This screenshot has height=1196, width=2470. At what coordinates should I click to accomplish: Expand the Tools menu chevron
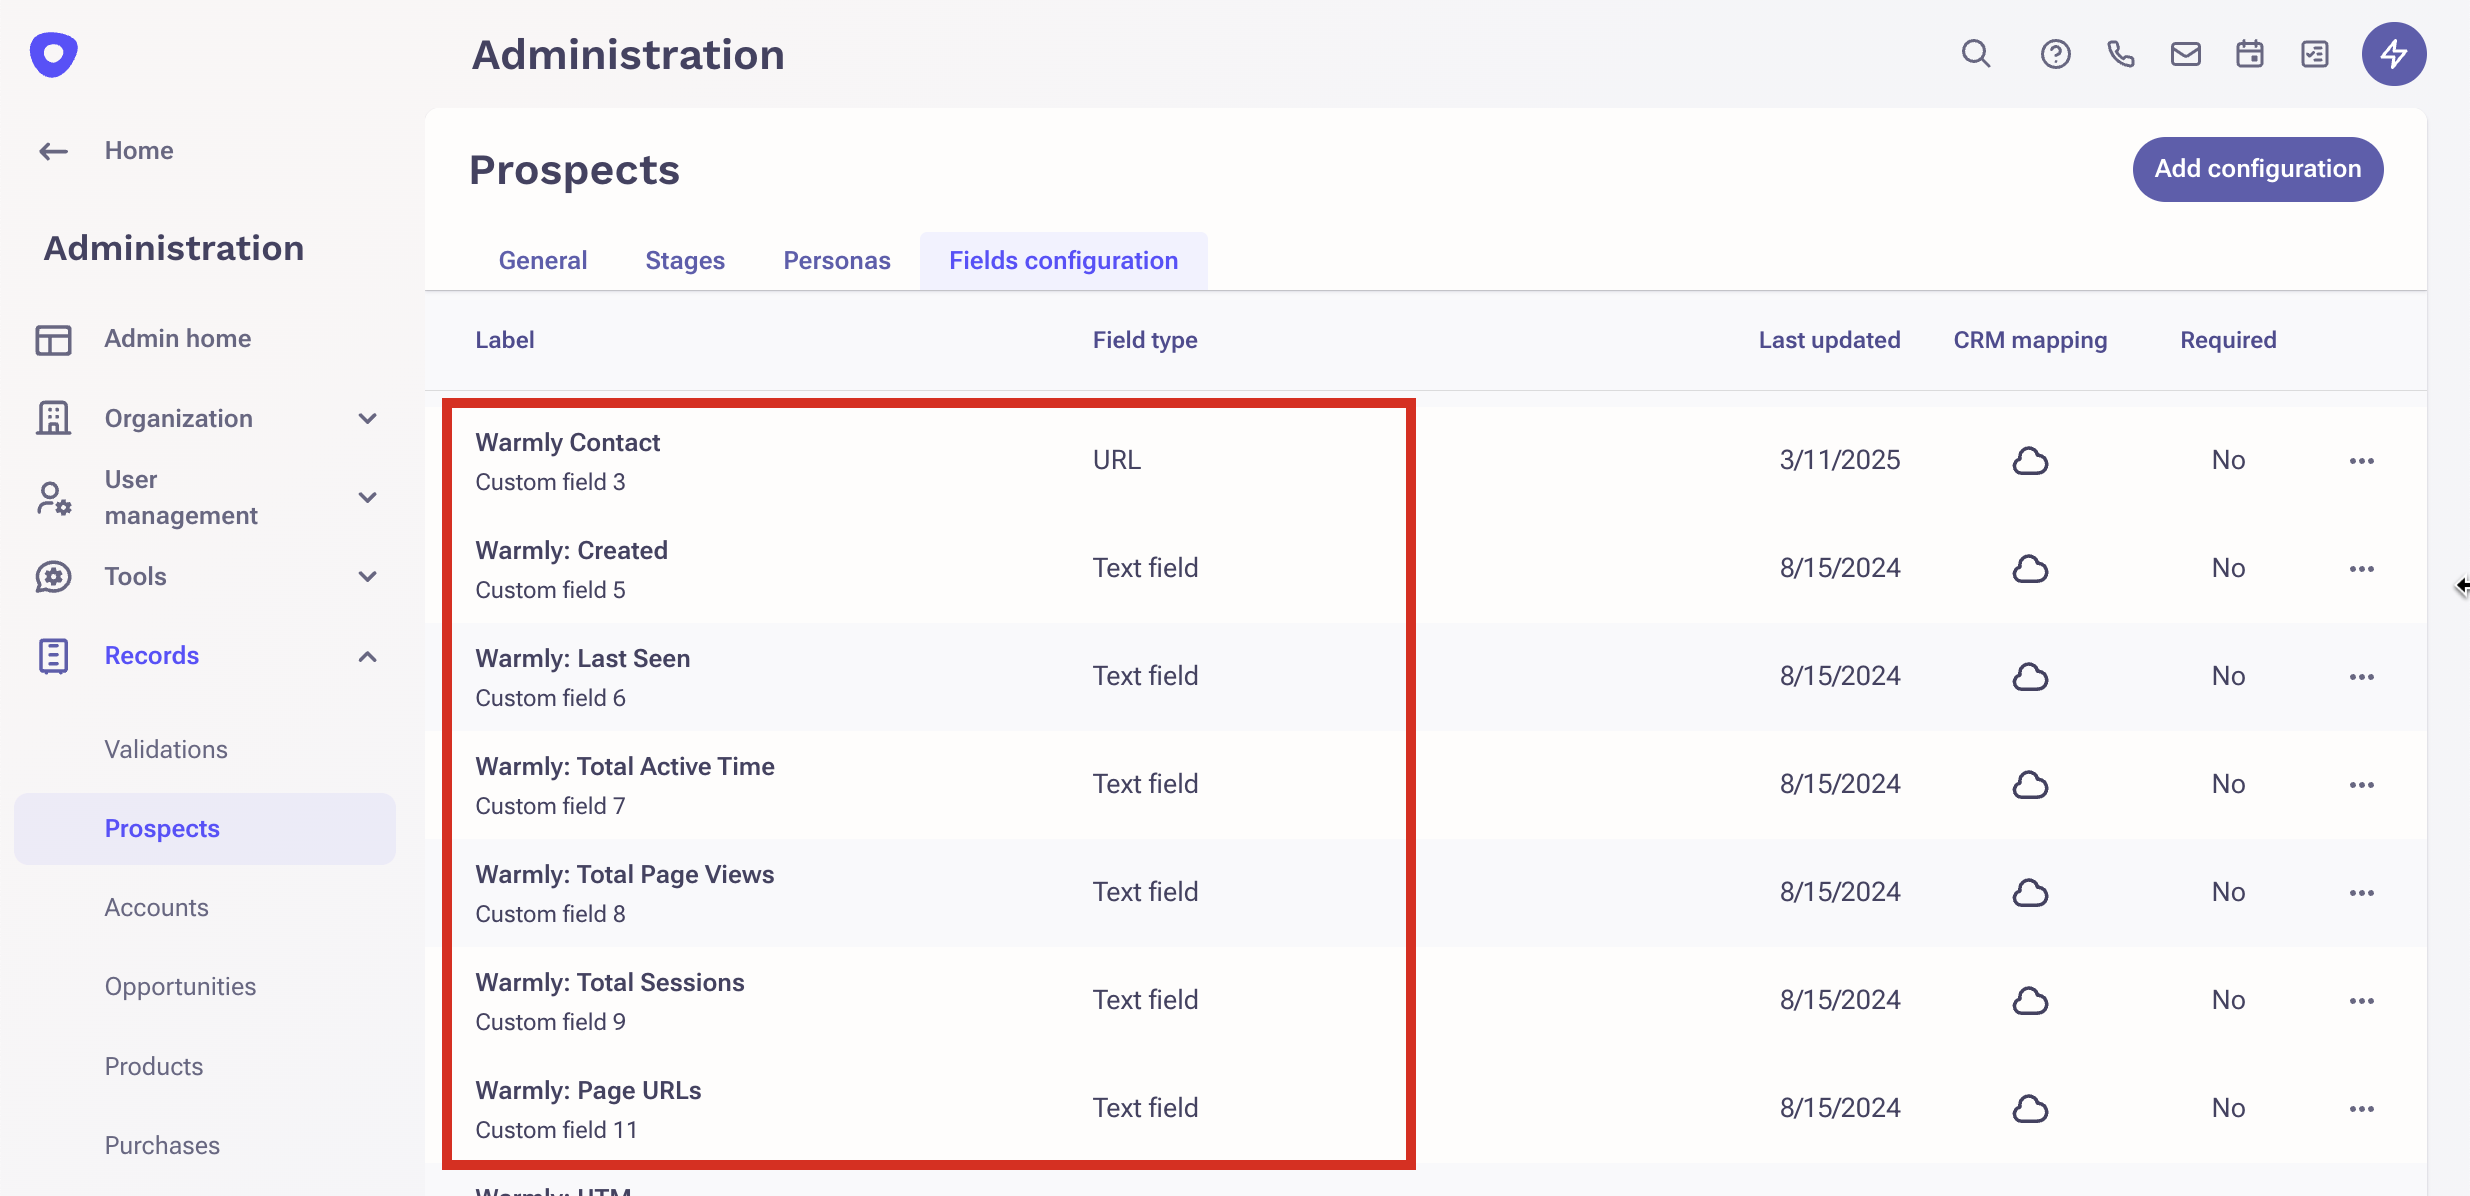click(368, 577)
